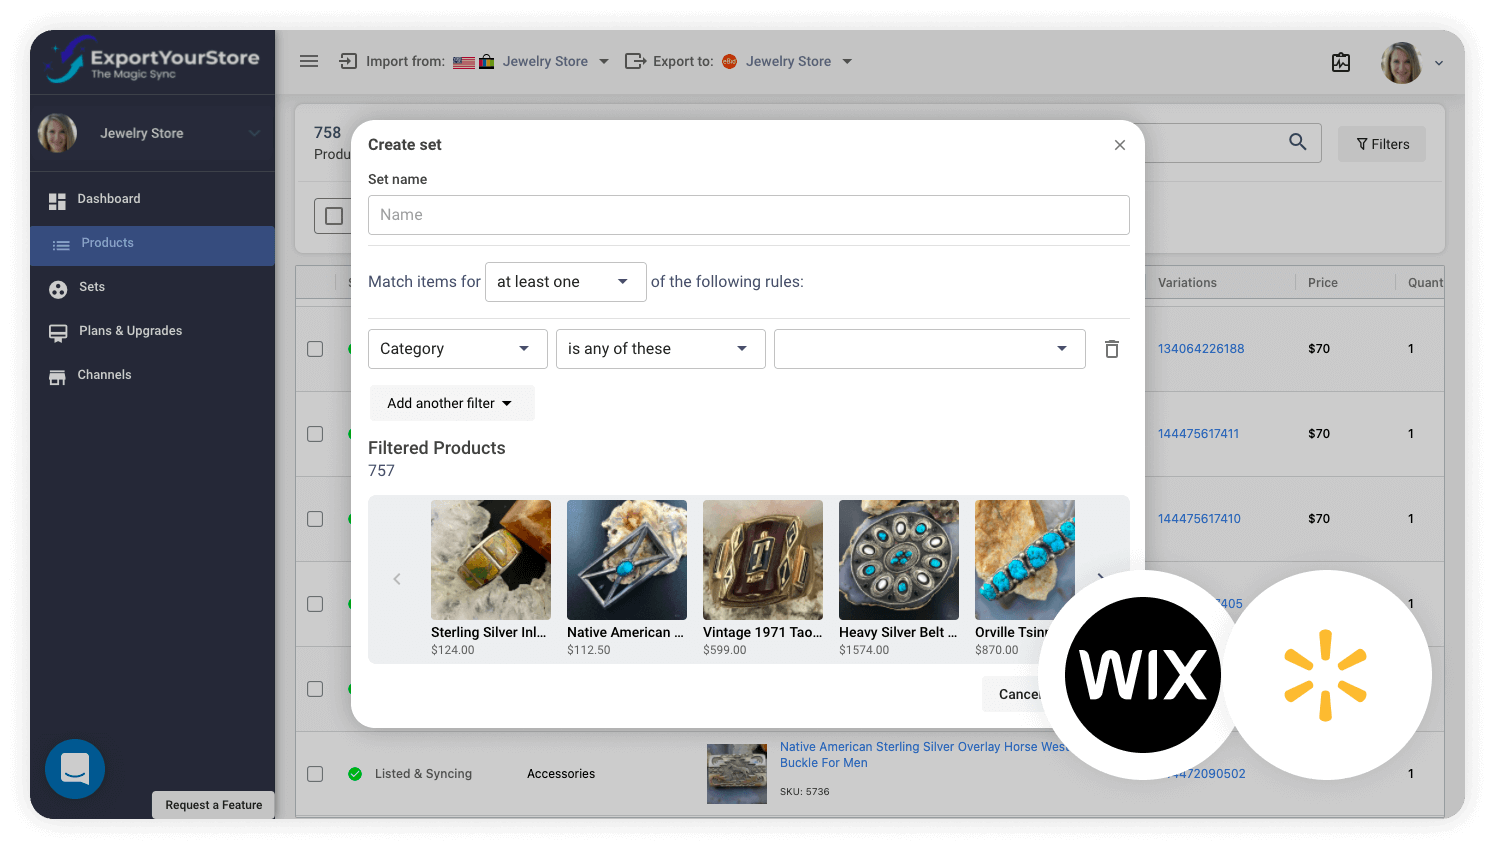Check the checkbox next to the Accessories product

pyautogui.click(x=315, y=773)
